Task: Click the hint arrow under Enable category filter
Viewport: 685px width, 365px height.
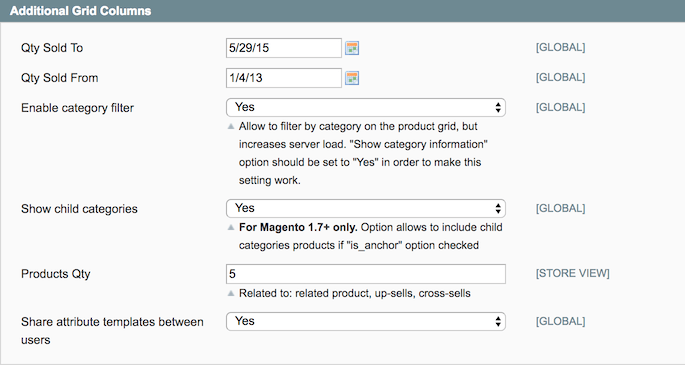Action: (231, 127)
